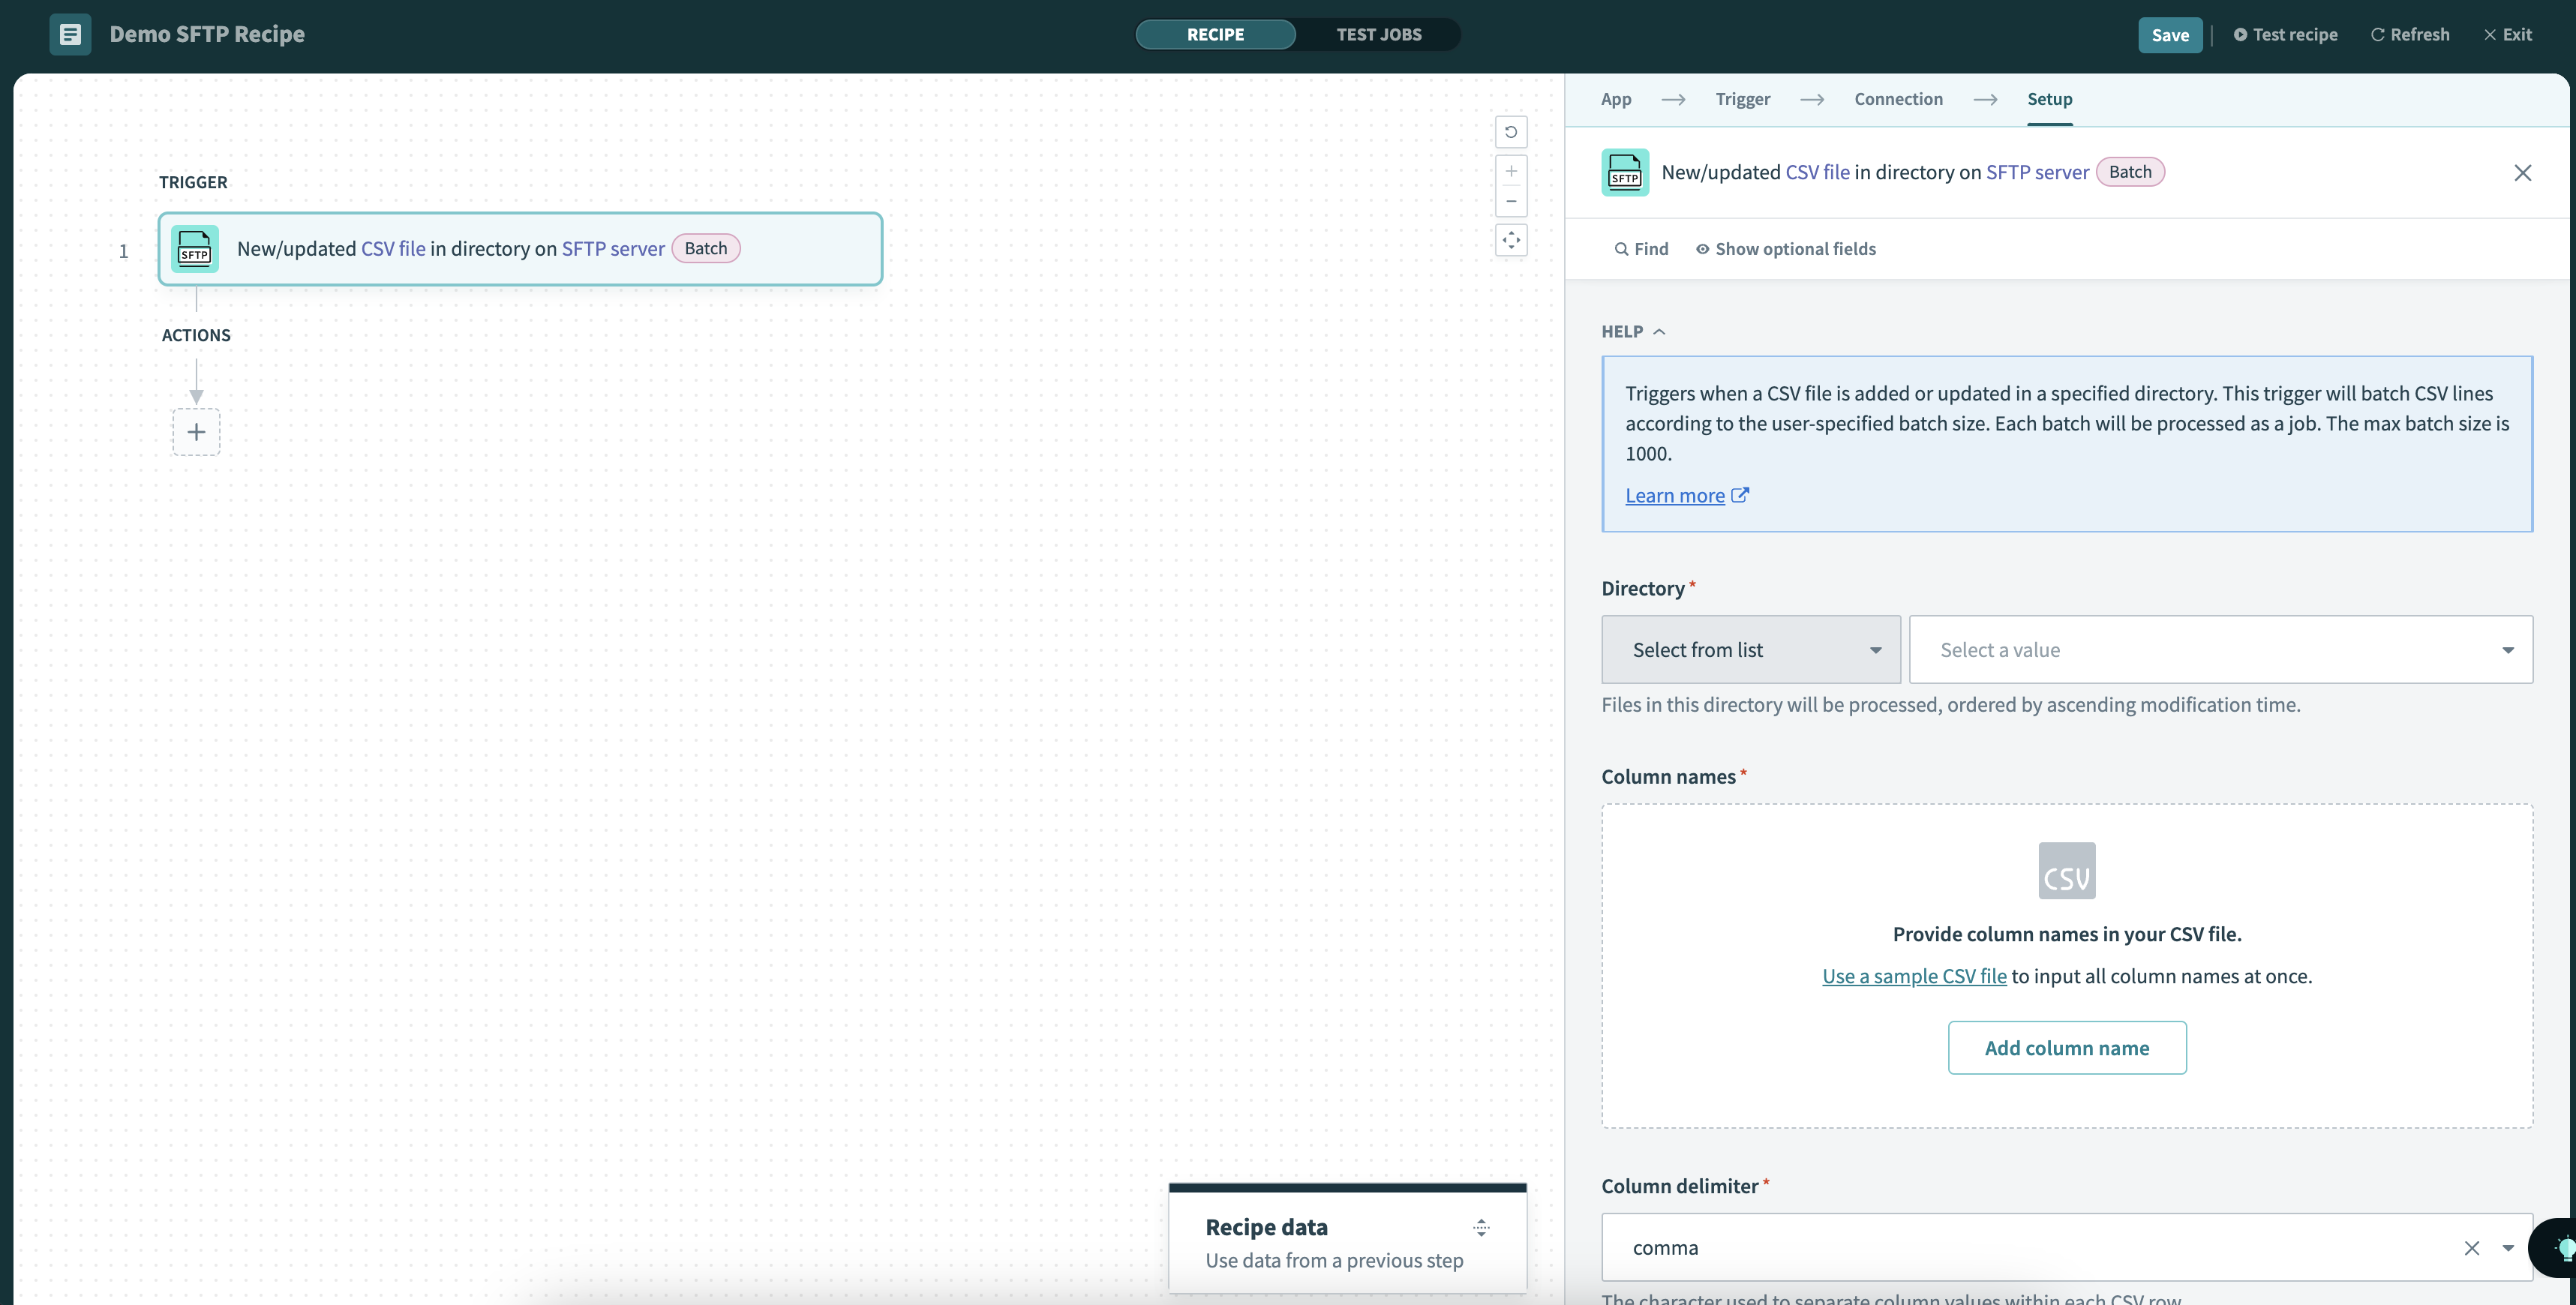Open the Use a sample CSV file link
This screenshot has width=2576, height=1305.
(x=1913, y=976)
